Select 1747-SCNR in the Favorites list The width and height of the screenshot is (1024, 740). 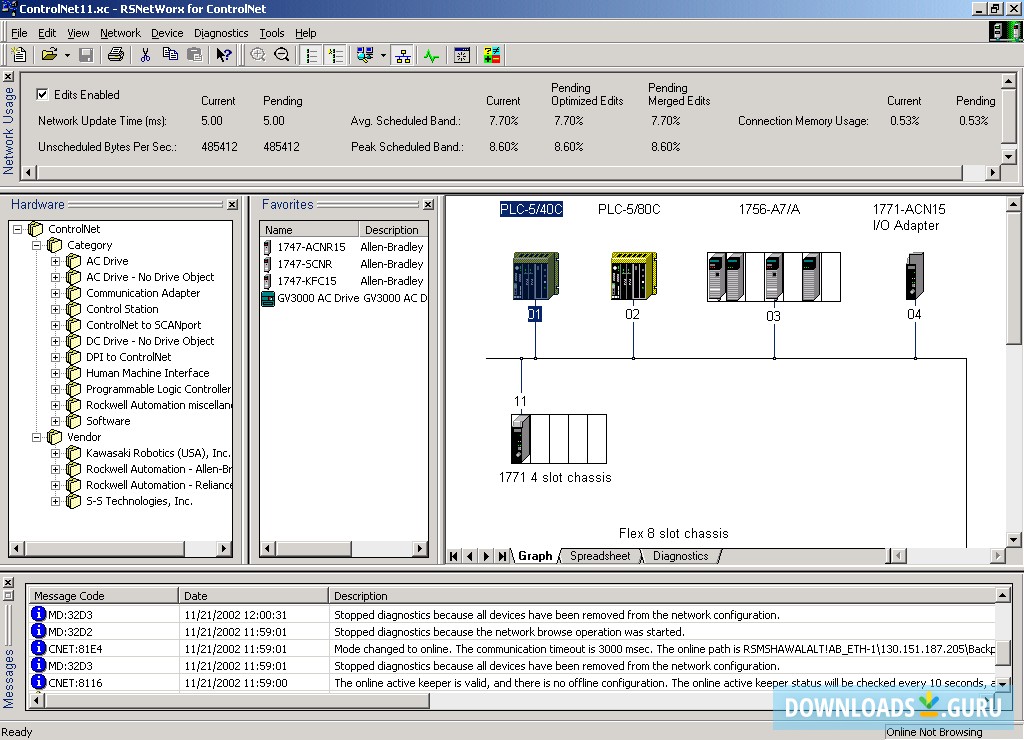click(x=304, y=264)
